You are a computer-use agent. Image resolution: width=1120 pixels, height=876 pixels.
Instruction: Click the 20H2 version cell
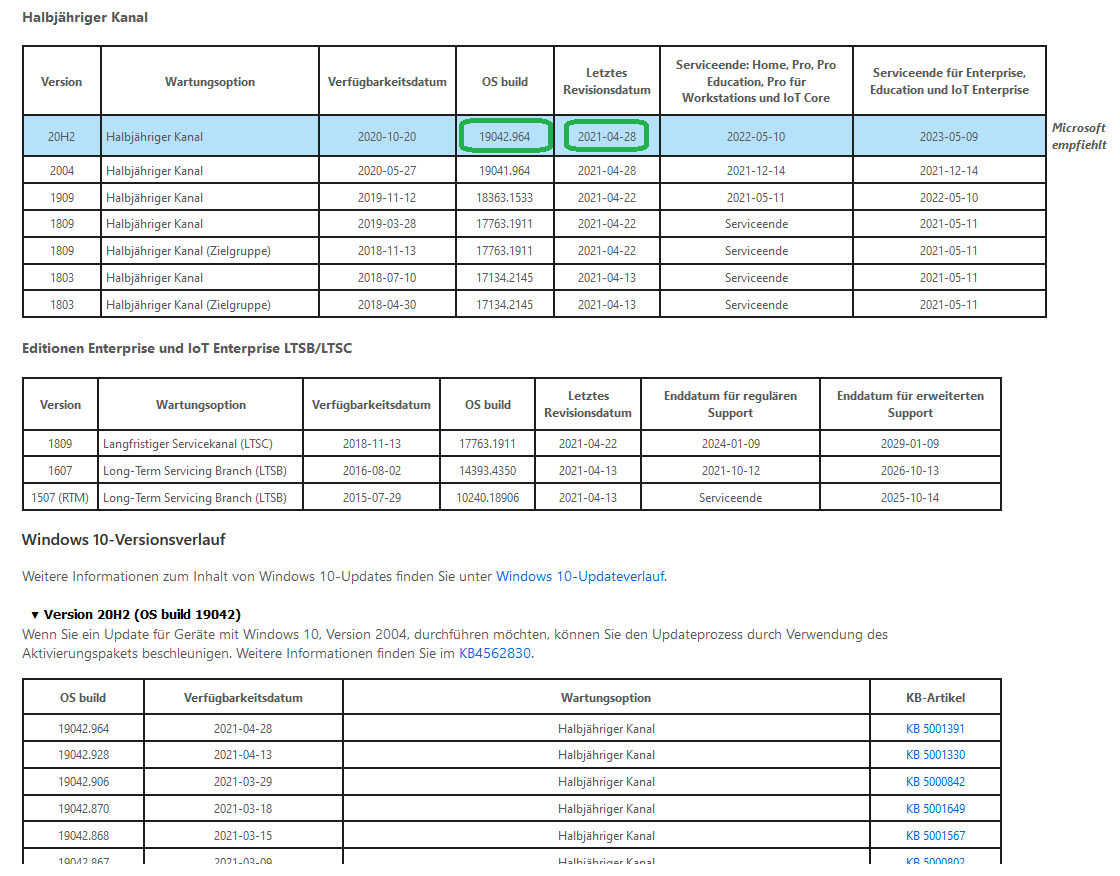point(61,136)
